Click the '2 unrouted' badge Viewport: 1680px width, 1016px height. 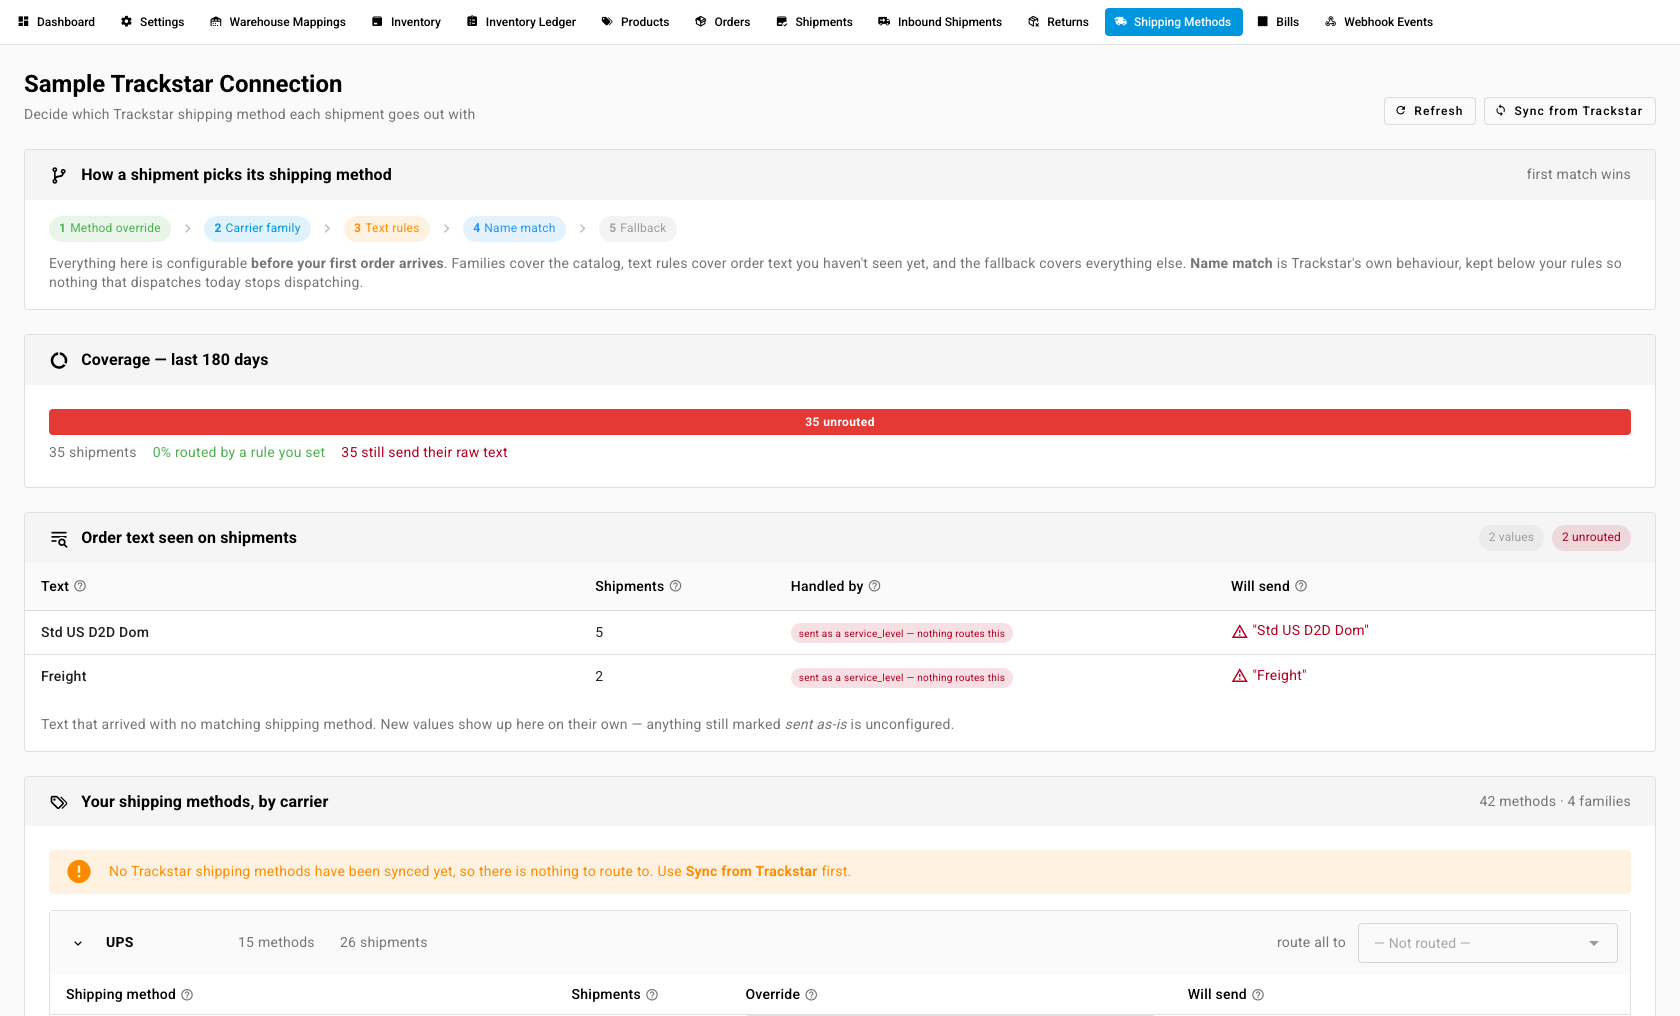pyautogui.click(x=1591, y=538)
